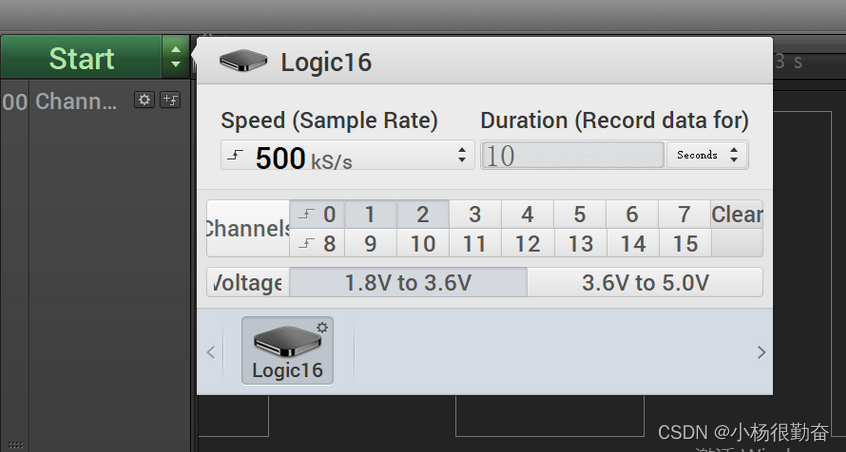
Task: Toggle channel 12
Action: tap(527, 243)
